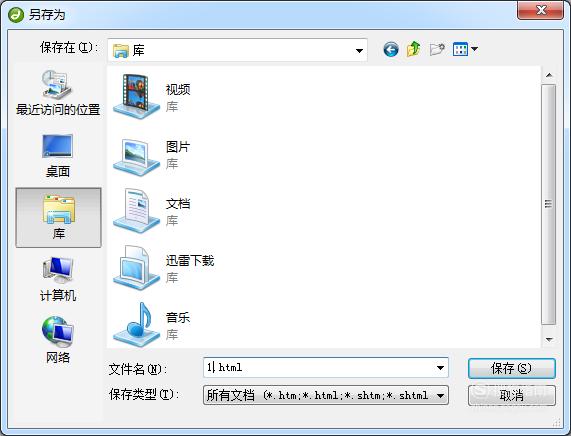Select Libraries (库) in sidebar
Screen dimensions: 571x436
click(58, 217)
